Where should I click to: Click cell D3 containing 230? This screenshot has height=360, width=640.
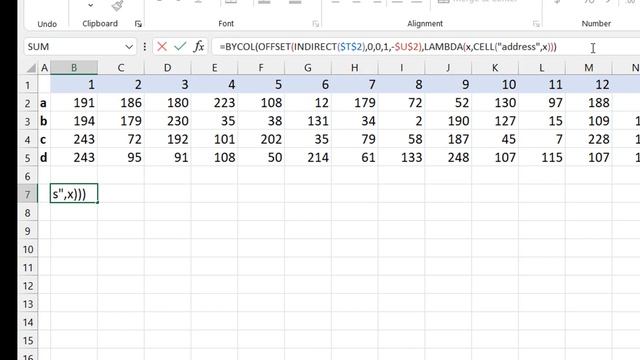pyautogui.click(x=167, y=121)
